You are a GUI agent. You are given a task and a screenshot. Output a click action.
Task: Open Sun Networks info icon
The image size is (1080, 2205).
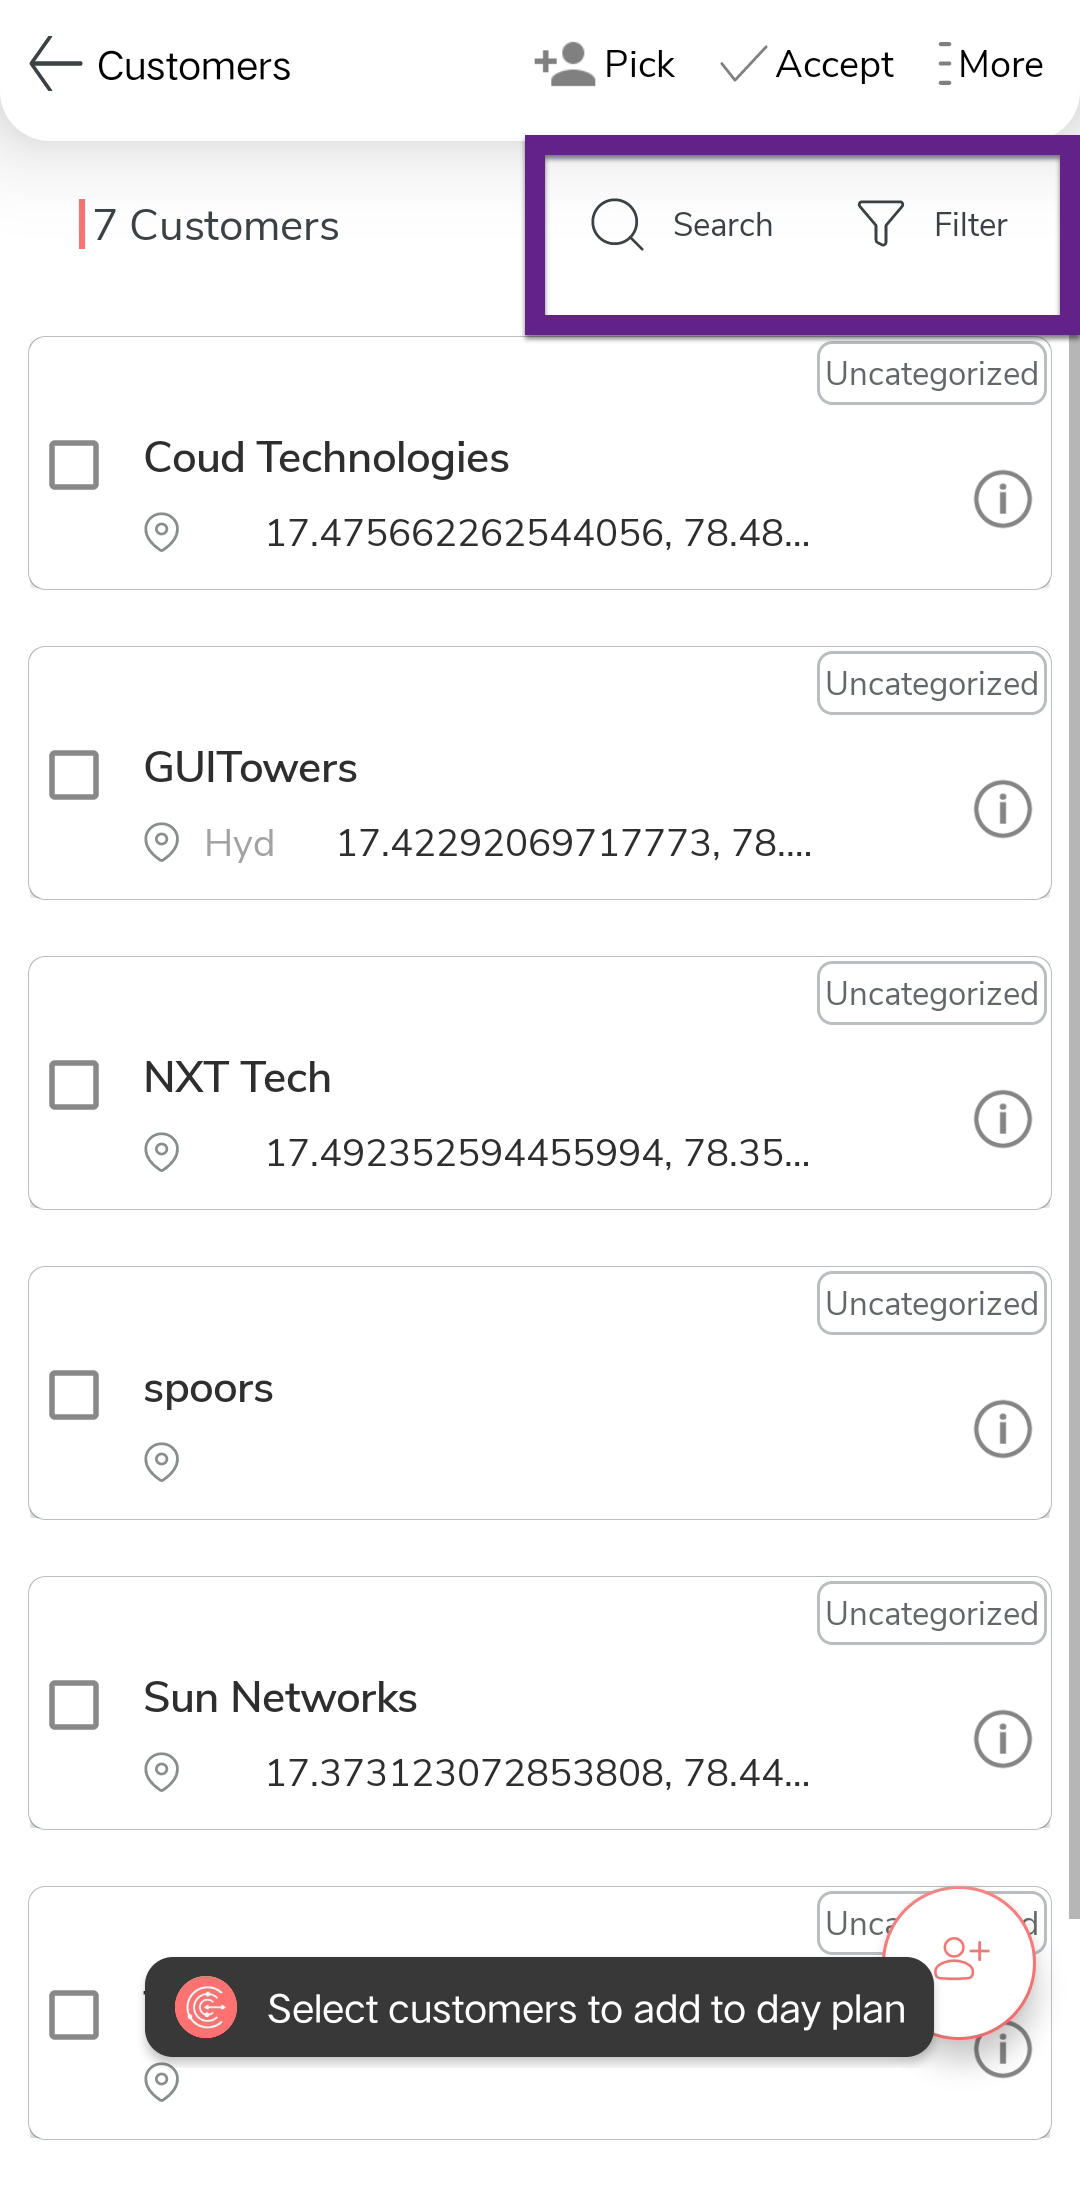[x=1002, y=1738]
